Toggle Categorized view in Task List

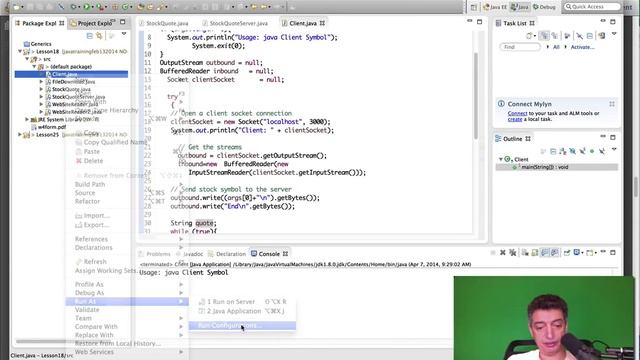click(544, 36)
